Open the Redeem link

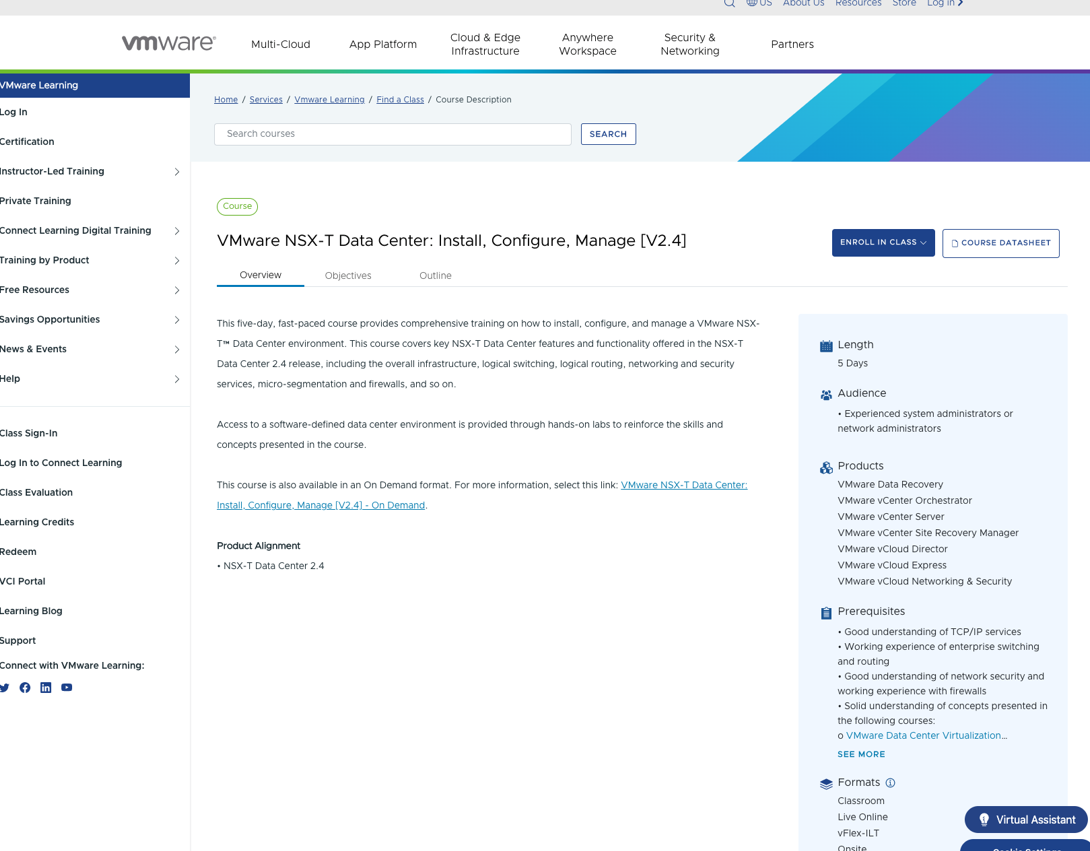18,552
